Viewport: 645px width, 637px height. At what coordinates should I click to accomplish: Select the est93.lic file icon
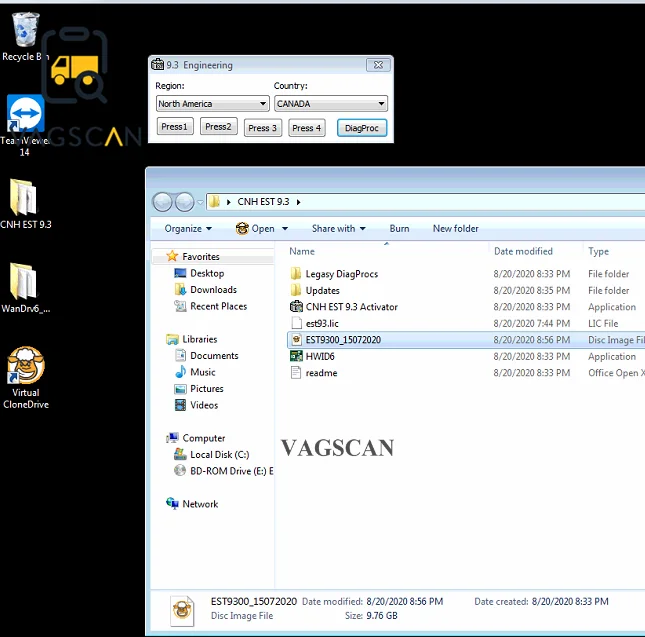click(296, 323)
